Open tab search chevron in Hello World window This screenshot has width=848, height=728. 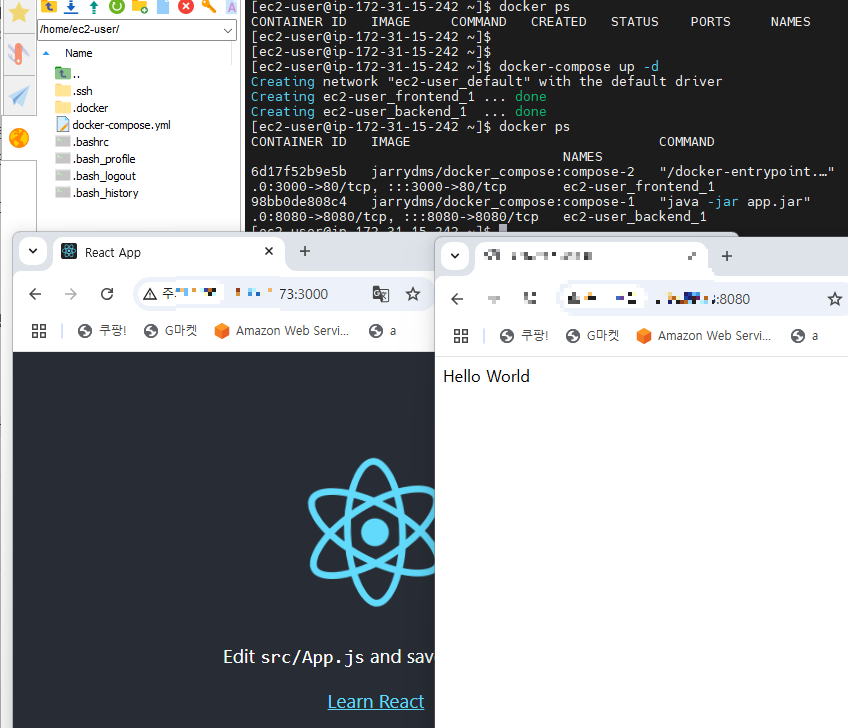click(x=455, y=256)
